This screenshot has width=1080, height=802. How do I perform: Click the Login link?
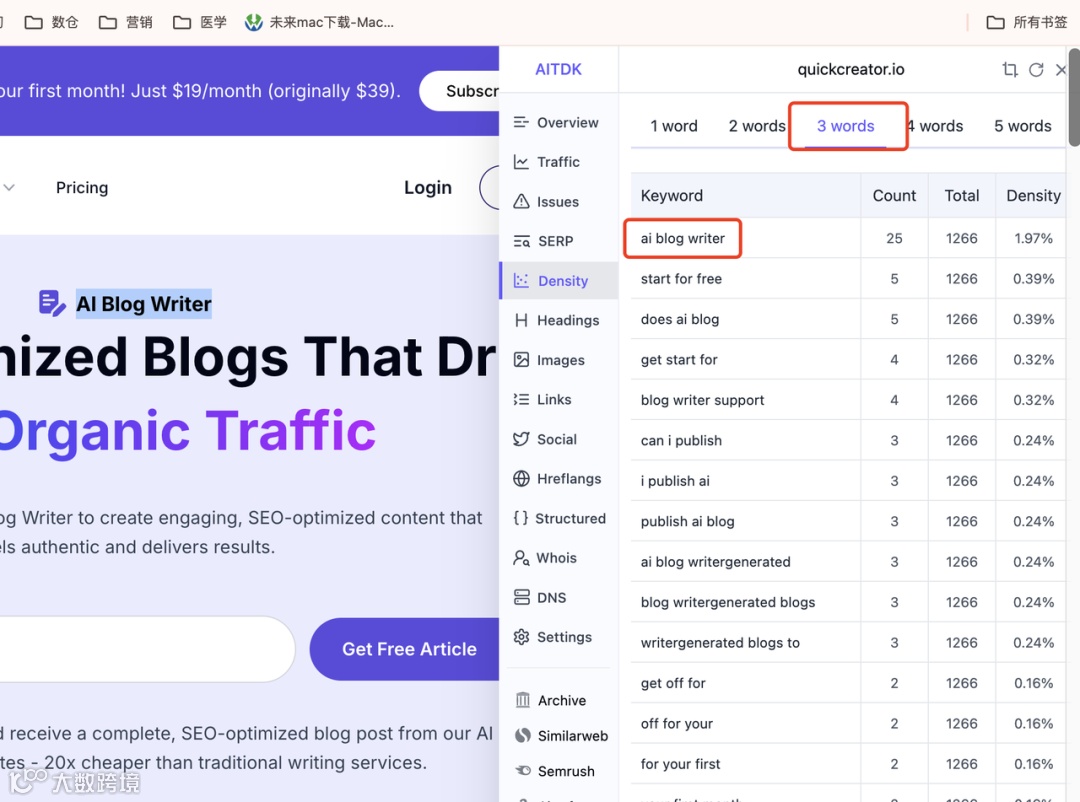coord(428,187)
